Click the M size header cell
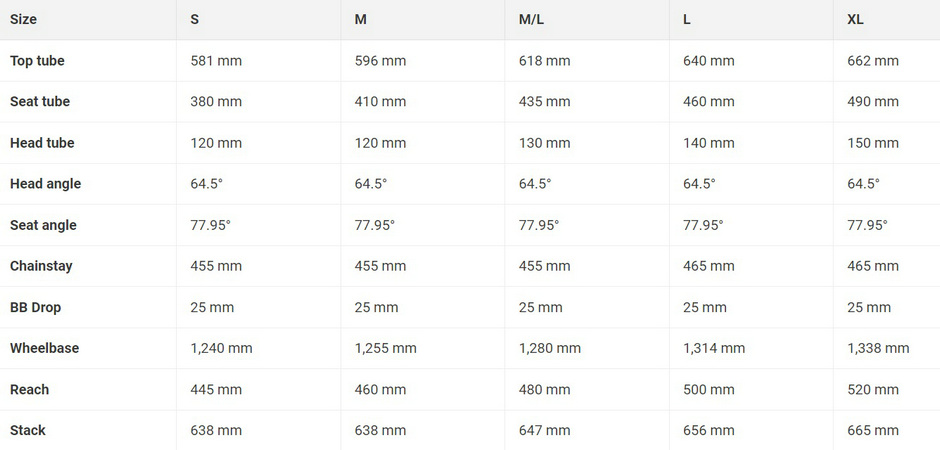 click(x=360, y=19)
